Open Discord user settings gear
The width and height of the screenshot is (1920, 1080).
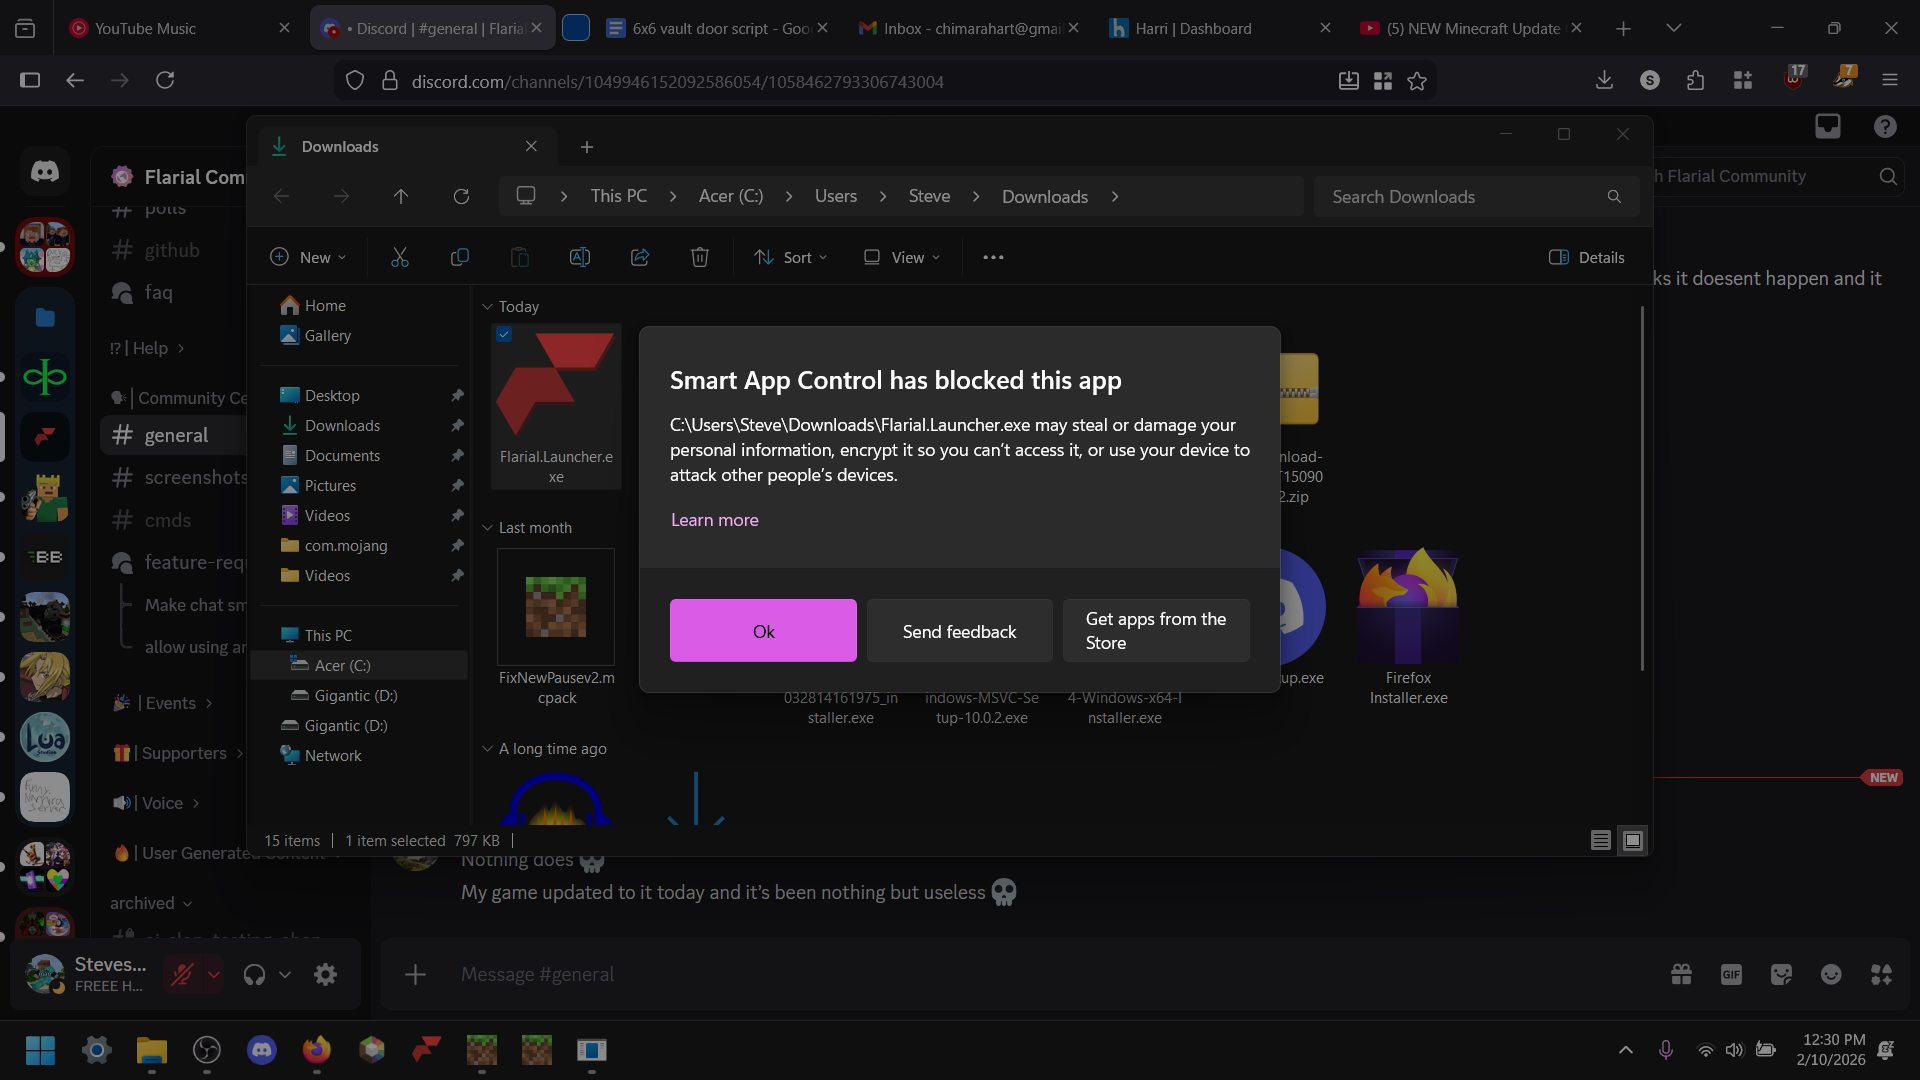pyautogui.click(x=326, y=974)
